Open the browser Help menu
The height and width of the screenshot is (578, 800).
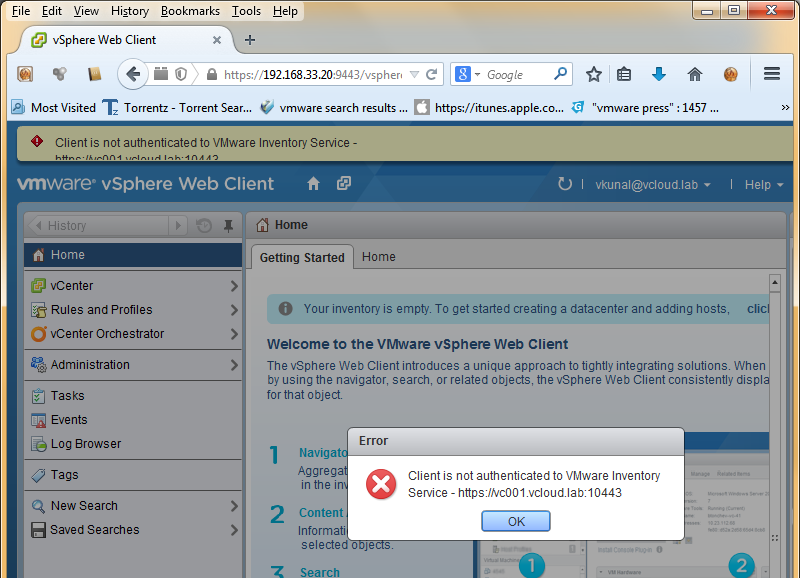click(x=285, y=11)
